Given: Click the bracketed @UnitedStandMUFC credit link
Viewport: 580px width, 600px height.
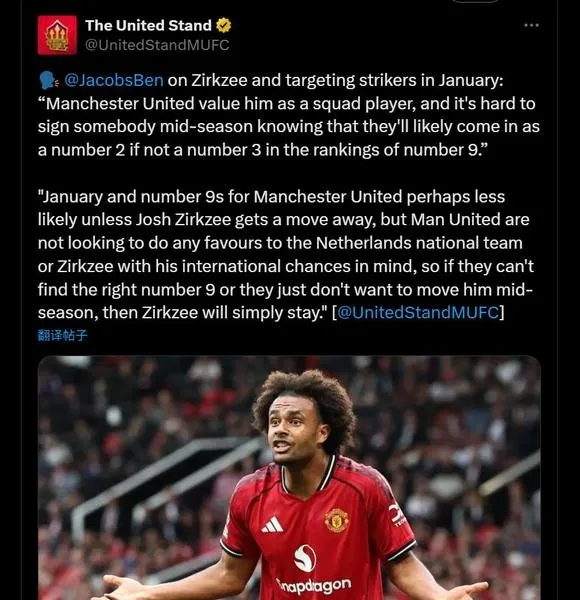Looking at the screenshot, I should pyautogui.click(x=419, y=313).
